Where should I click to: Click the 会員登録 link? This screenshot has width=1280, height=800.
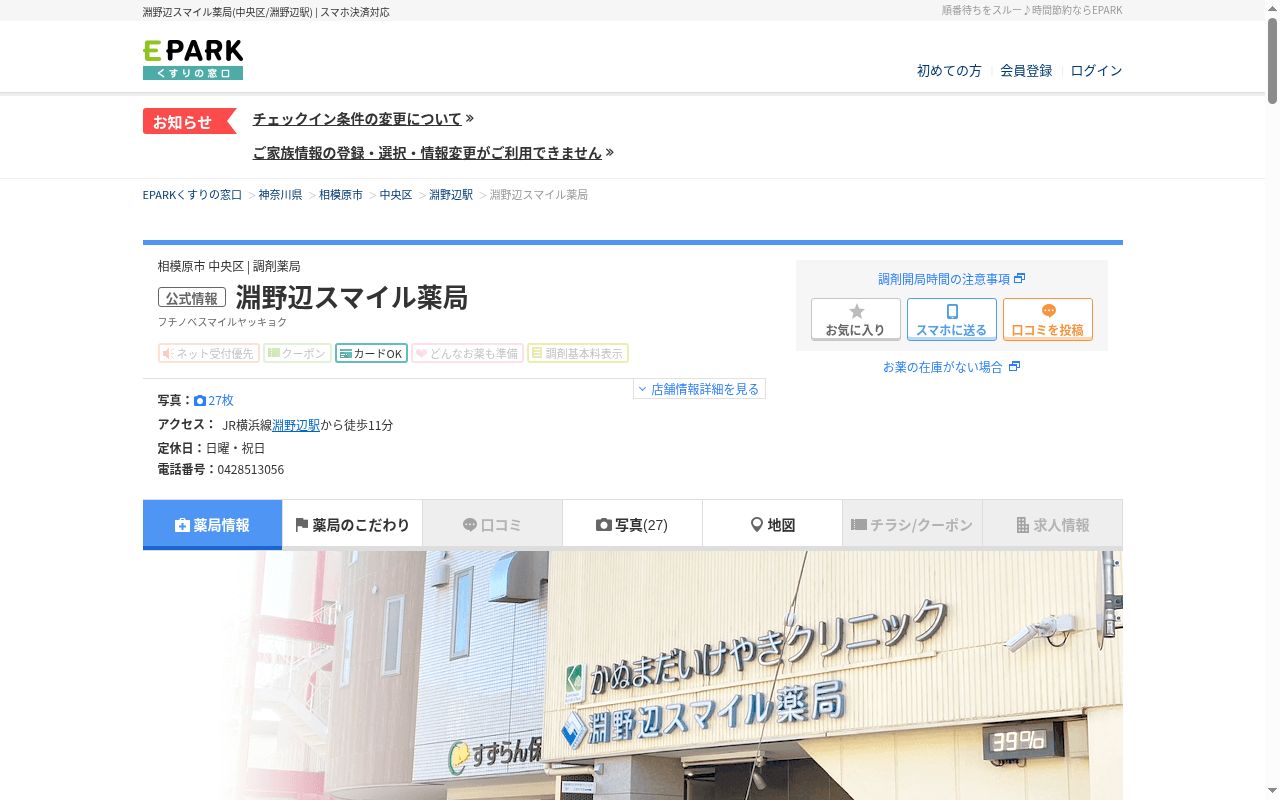(x=1026, y=71)
